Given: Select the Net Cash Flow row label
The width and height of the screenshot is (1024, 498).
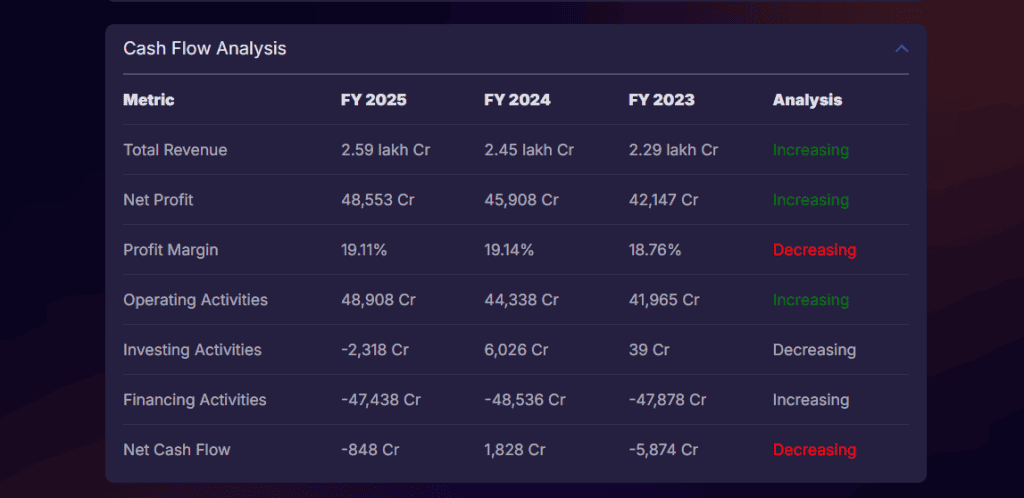Looking at the screenshot, I should pyautogui.click(x=176, y=450).
